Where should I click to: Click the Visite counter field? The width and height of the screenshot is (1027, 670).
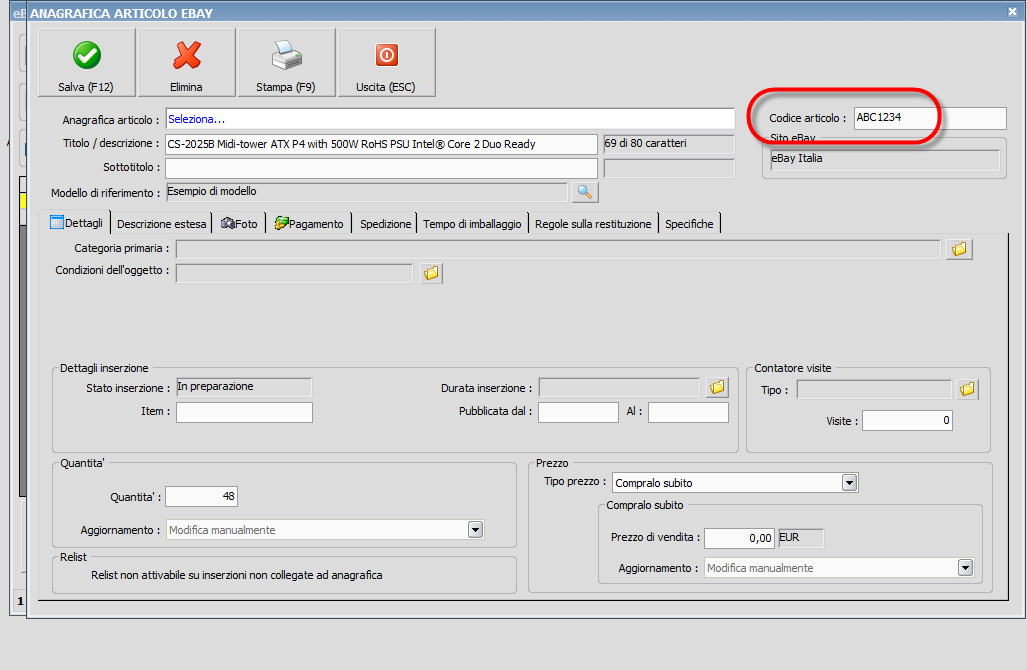pos(907,420)
